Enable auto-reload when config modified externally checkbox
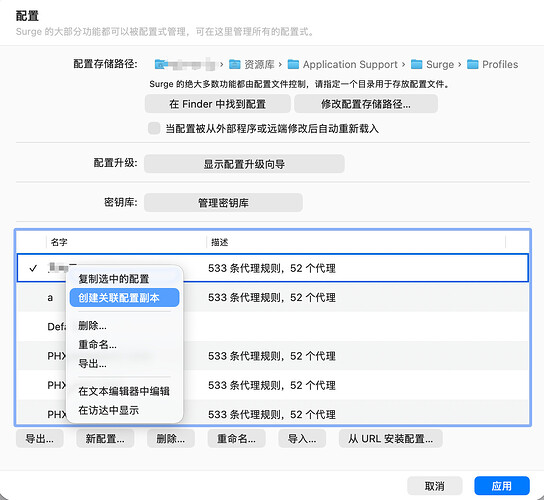544x500 pixels. 154,128
